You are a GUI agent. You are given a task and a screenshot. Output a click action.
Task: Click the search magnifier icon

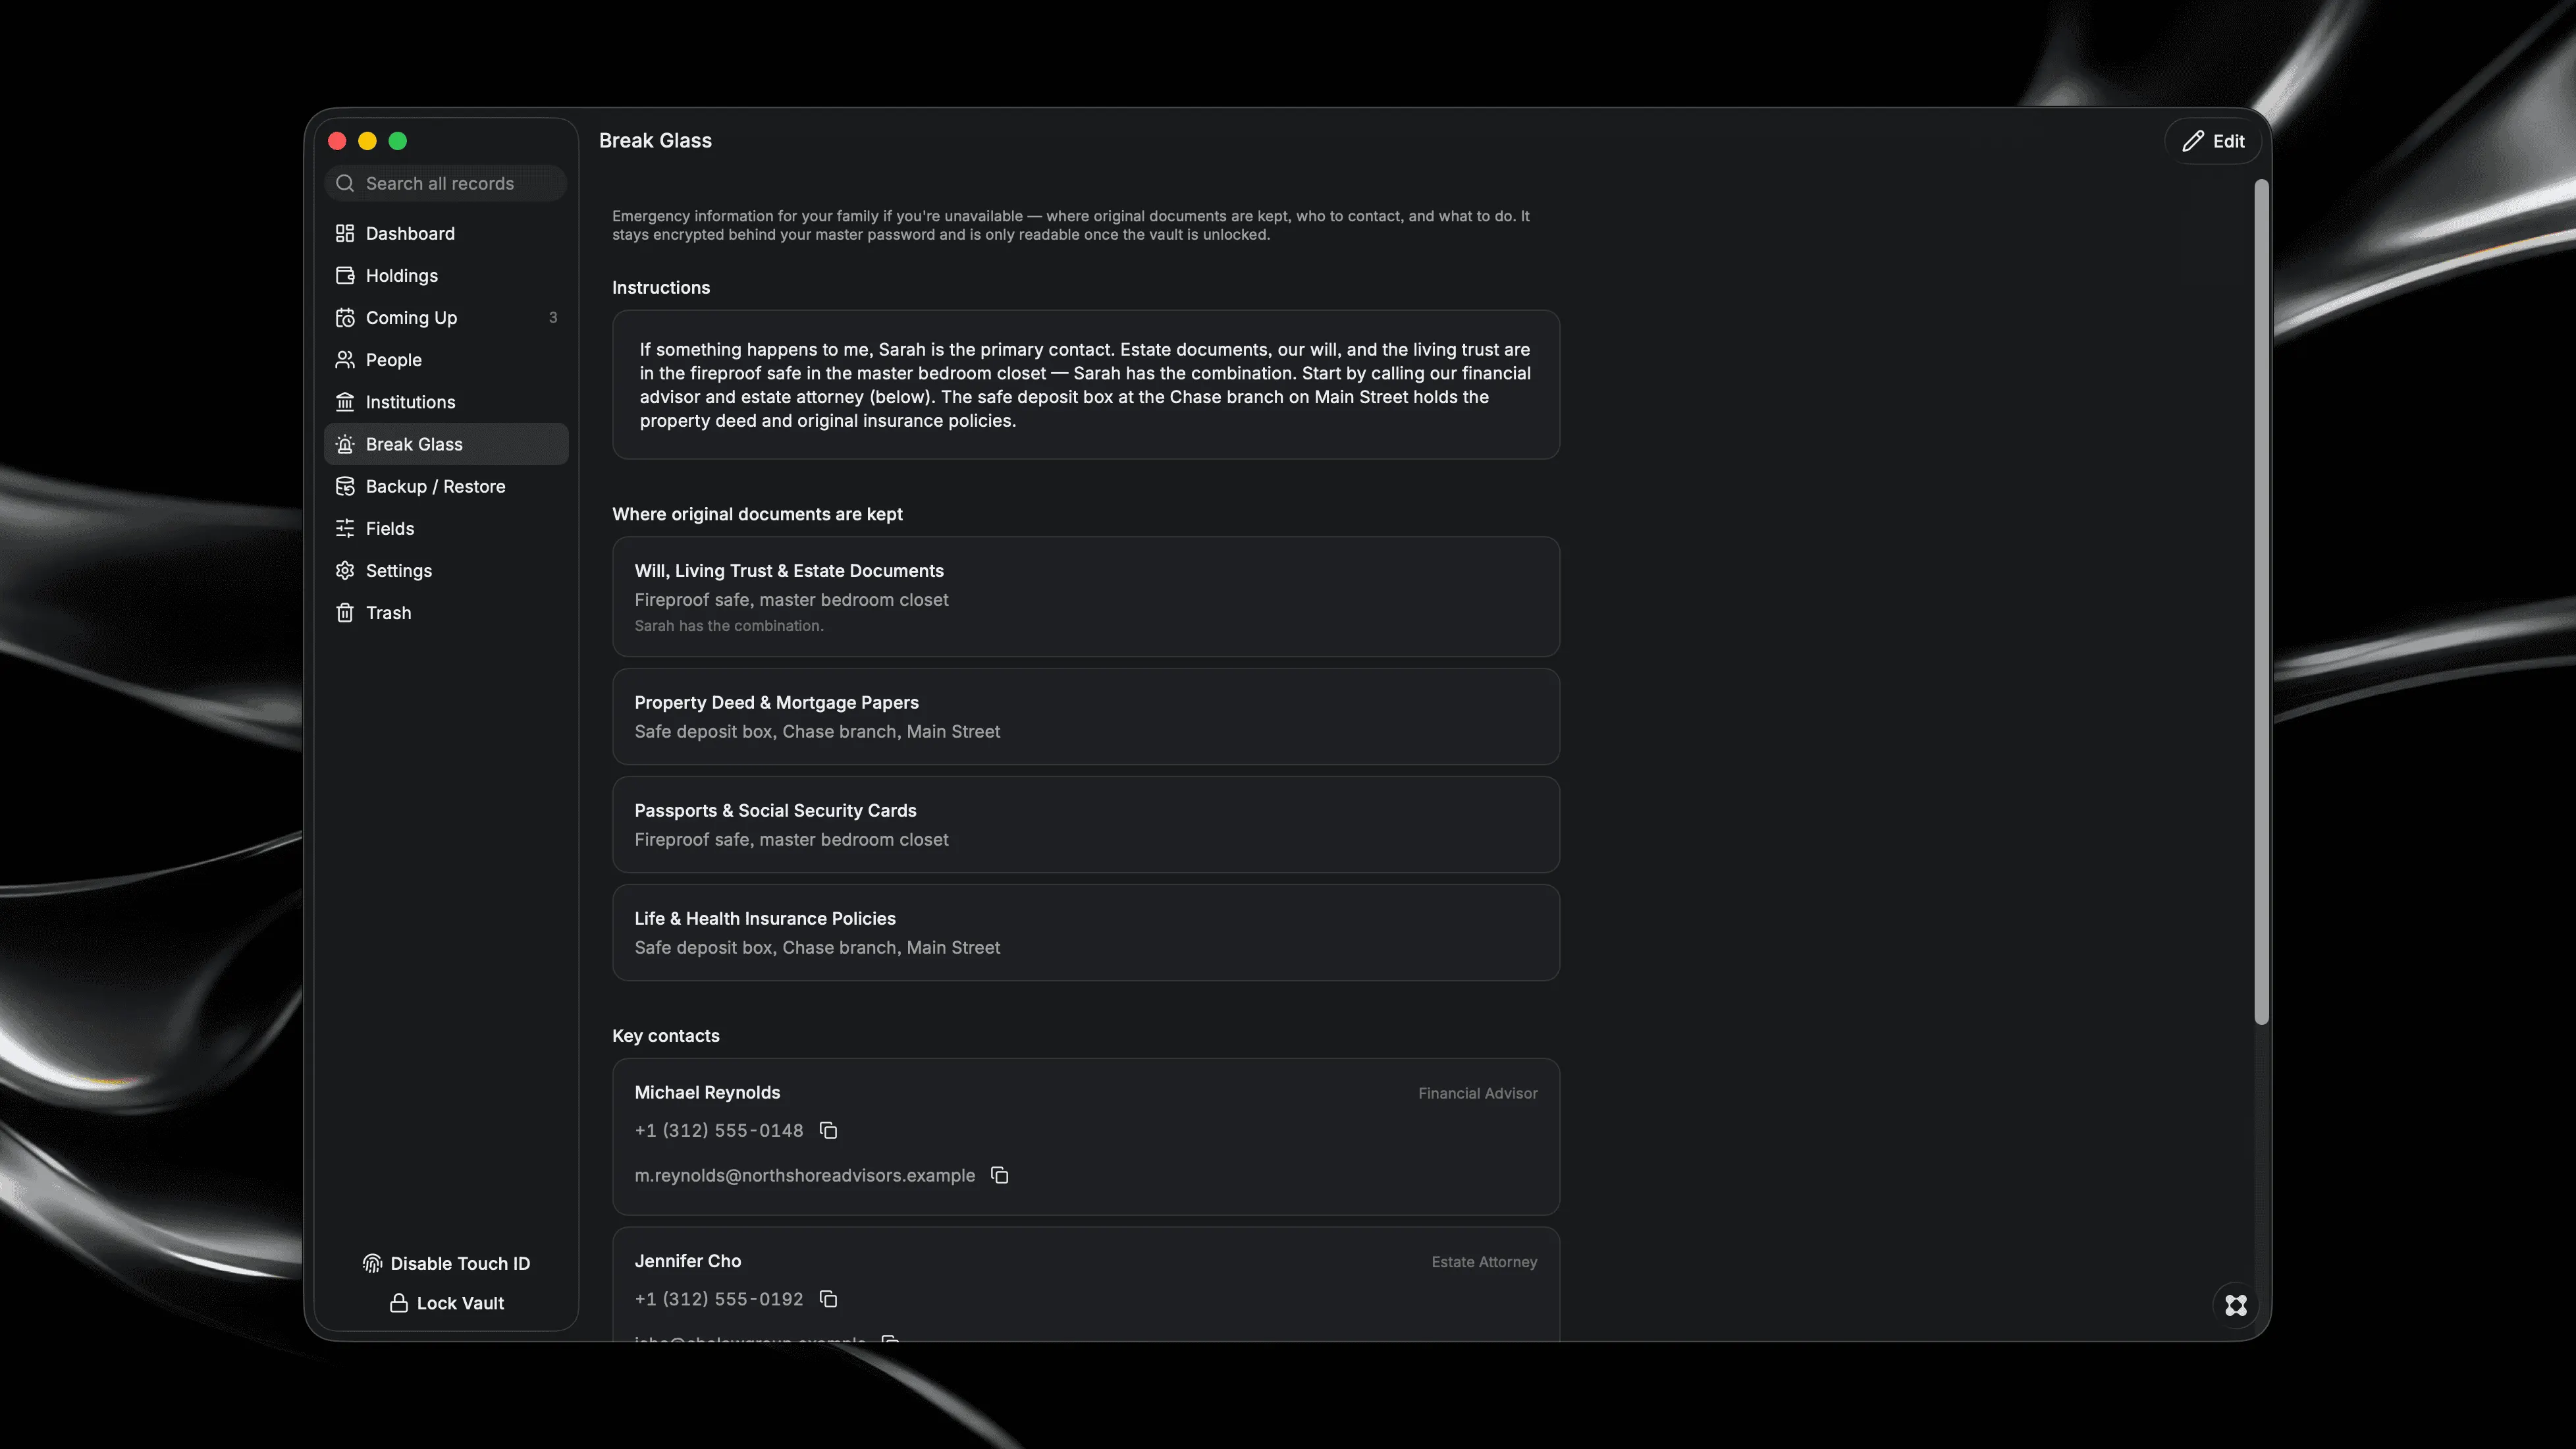[x=345, y=183]
